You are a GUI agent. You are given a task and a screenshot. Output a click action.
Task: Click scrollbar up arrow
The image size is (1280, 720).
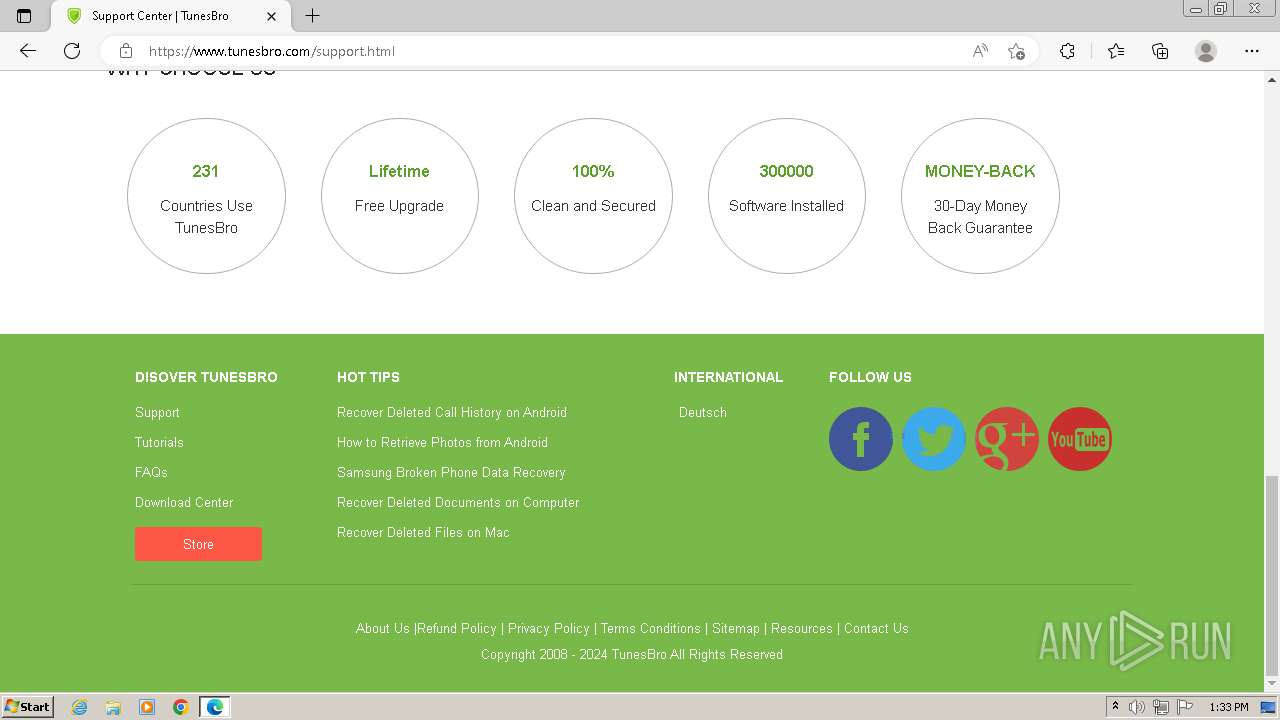point(1272,78)
